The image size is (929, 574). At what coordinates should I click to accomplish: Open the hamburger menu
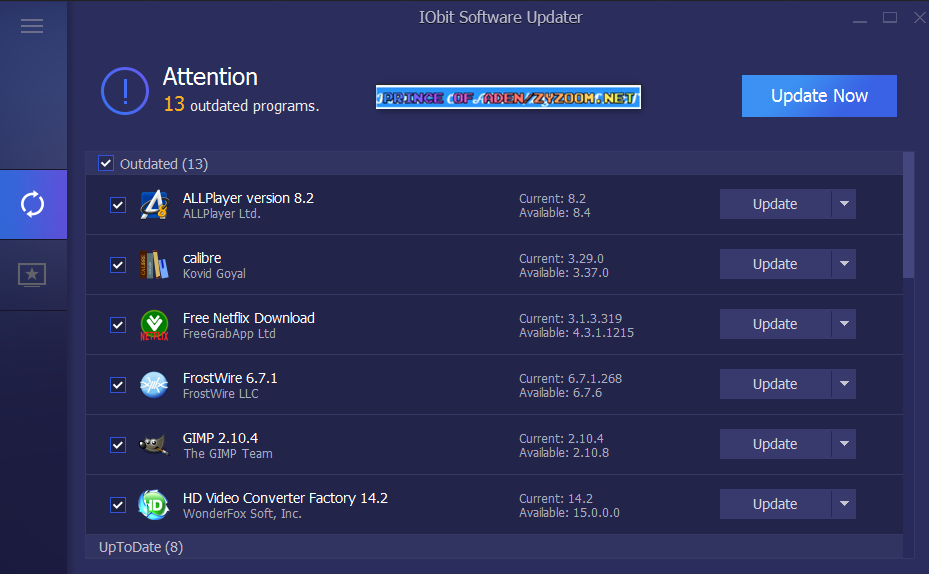tap(32, 26)
